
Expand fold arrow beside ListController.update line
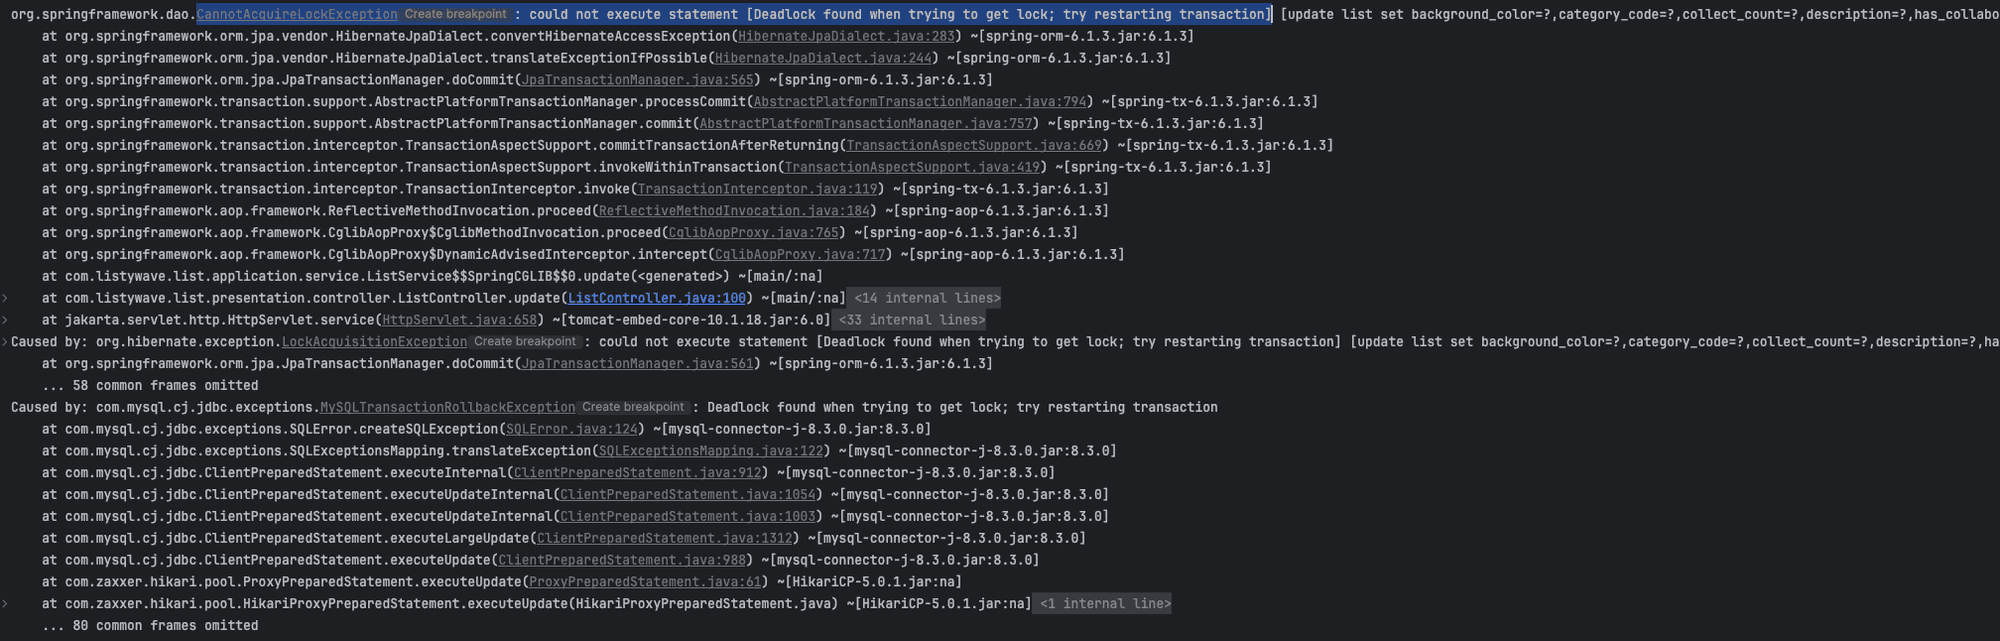coord(5,298)
